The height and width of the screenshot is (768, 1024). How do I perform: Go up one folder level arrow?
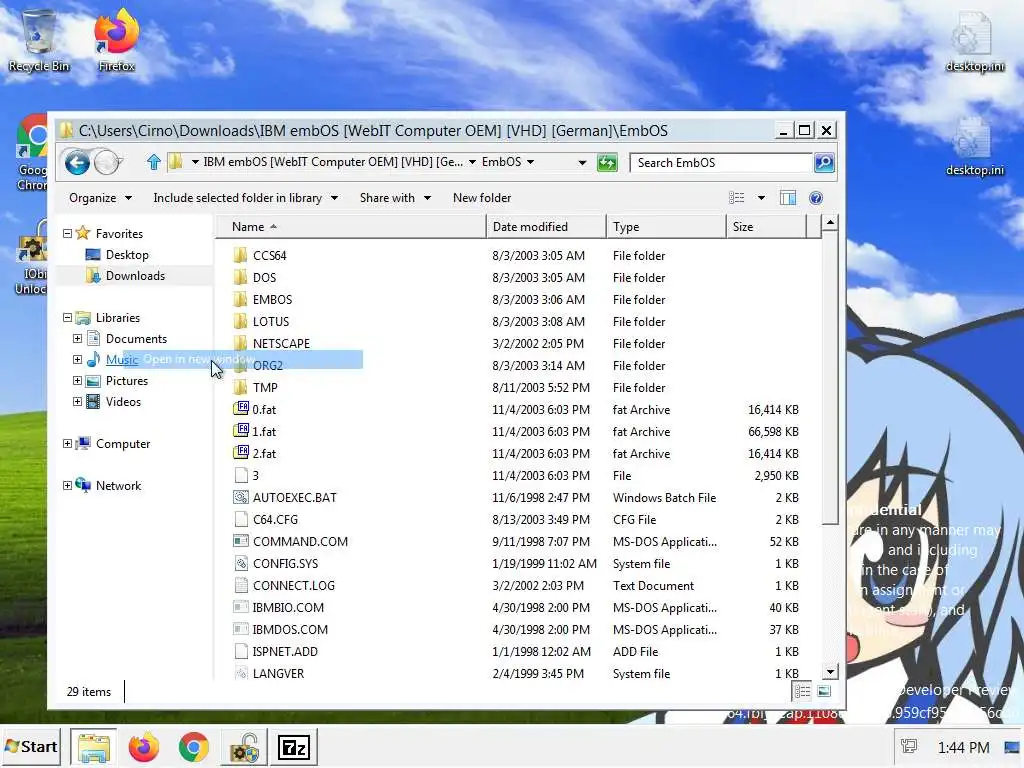(x=154, y=162)
